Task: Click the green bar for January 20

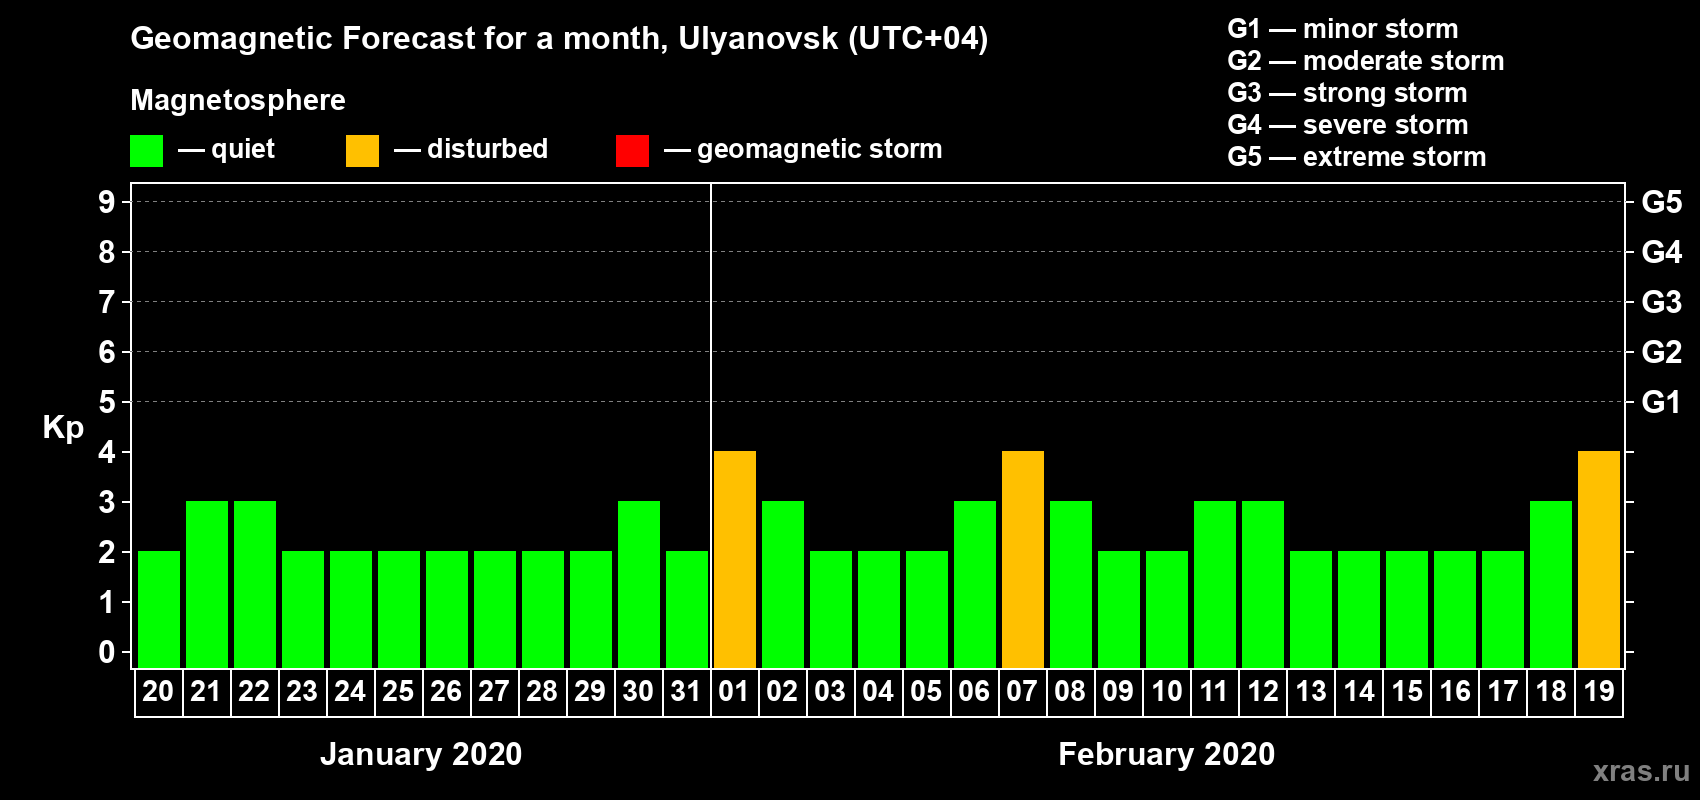Action: (159, 610)
